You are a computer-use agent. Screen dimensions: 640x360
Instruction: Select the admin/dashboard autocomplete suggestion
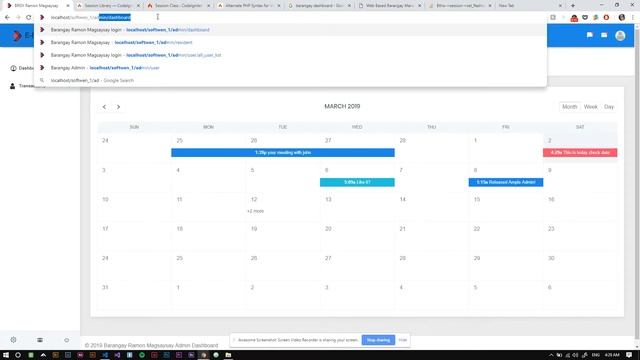coord(290,30)
